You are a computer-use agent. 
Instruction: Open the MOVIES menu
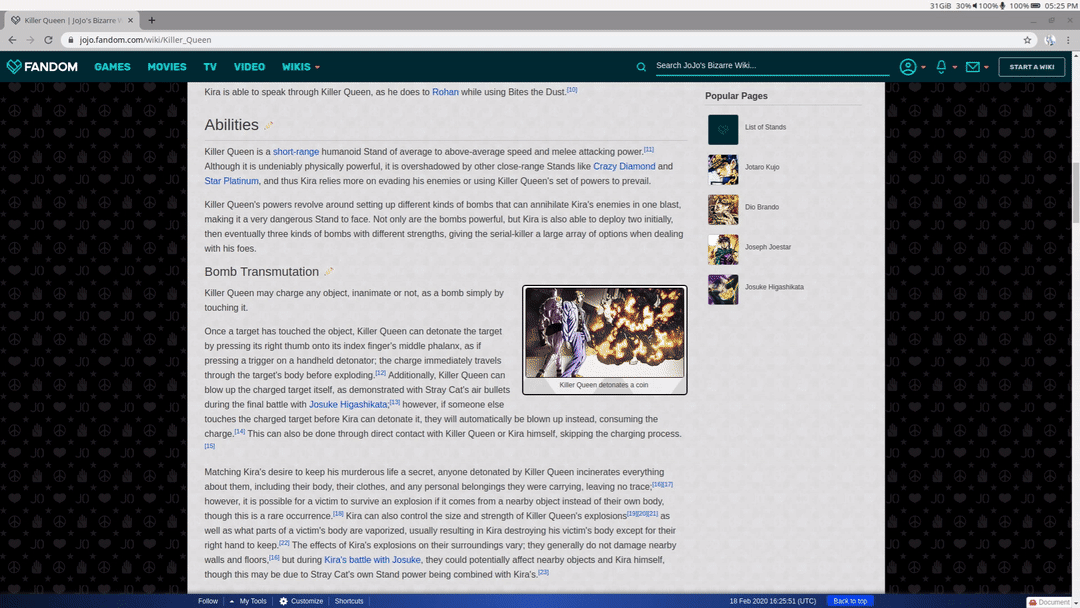point(167,67)
